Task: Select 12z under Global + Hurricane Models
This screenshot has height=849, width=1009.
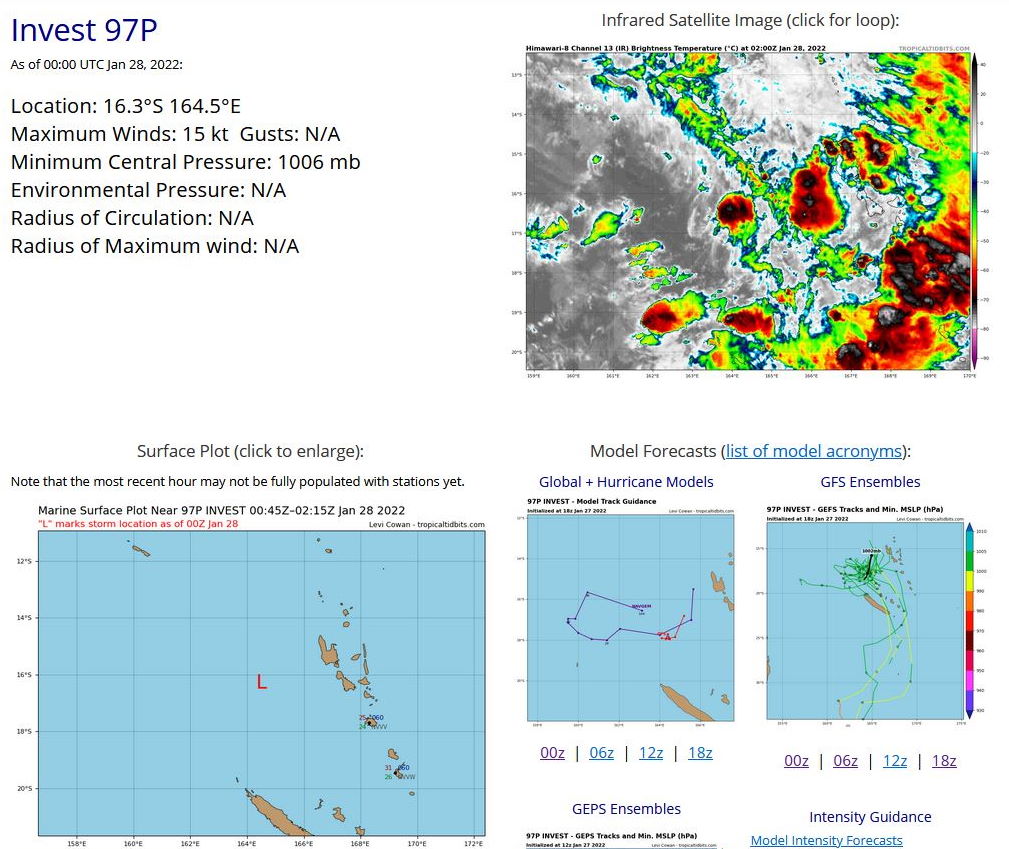Action: coord(651,753)
